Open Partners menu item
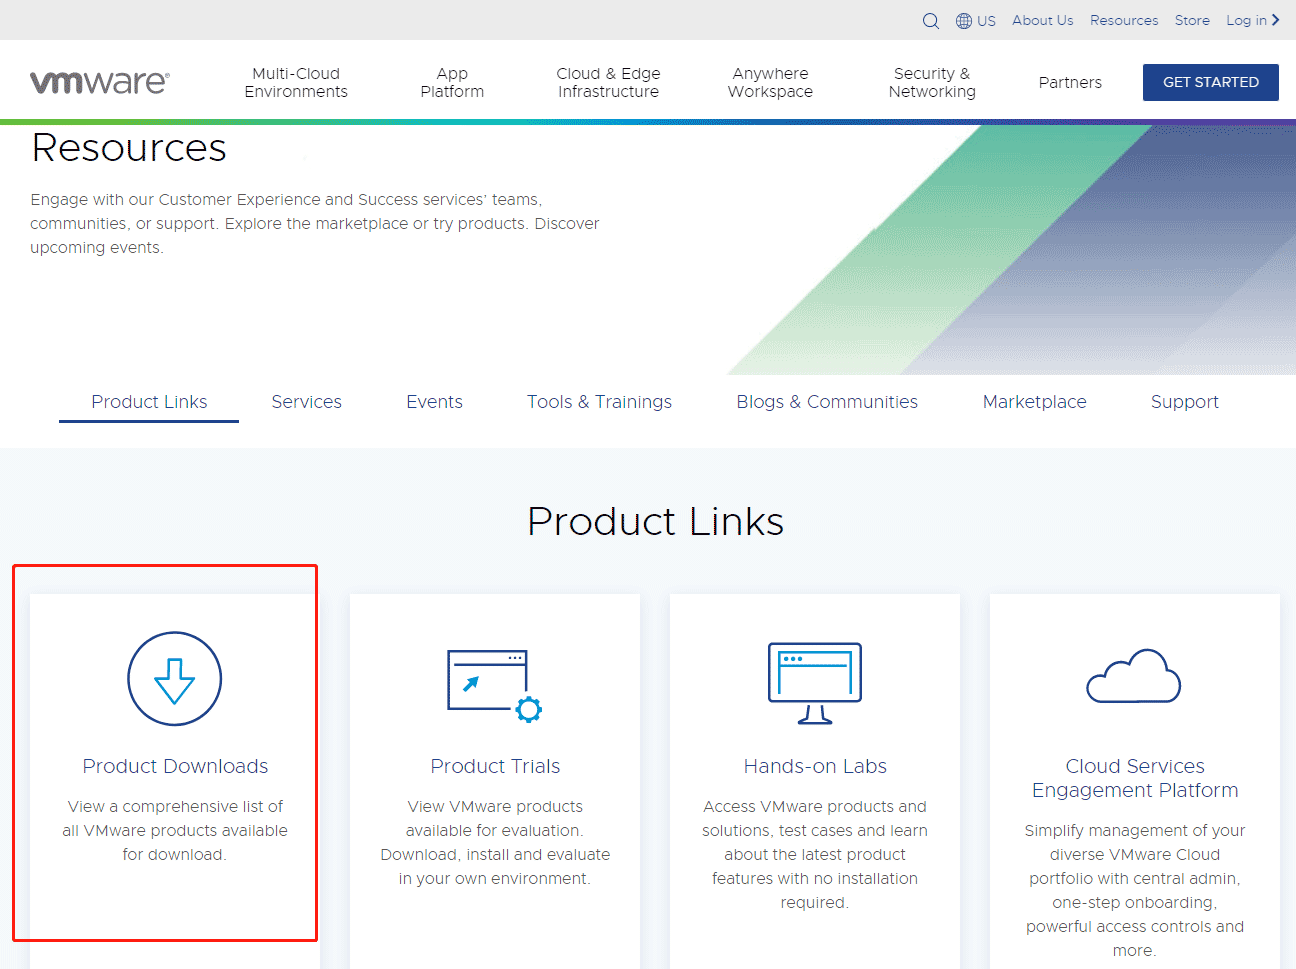This screenshot has height=969, width=1296. coord(1070,82)
